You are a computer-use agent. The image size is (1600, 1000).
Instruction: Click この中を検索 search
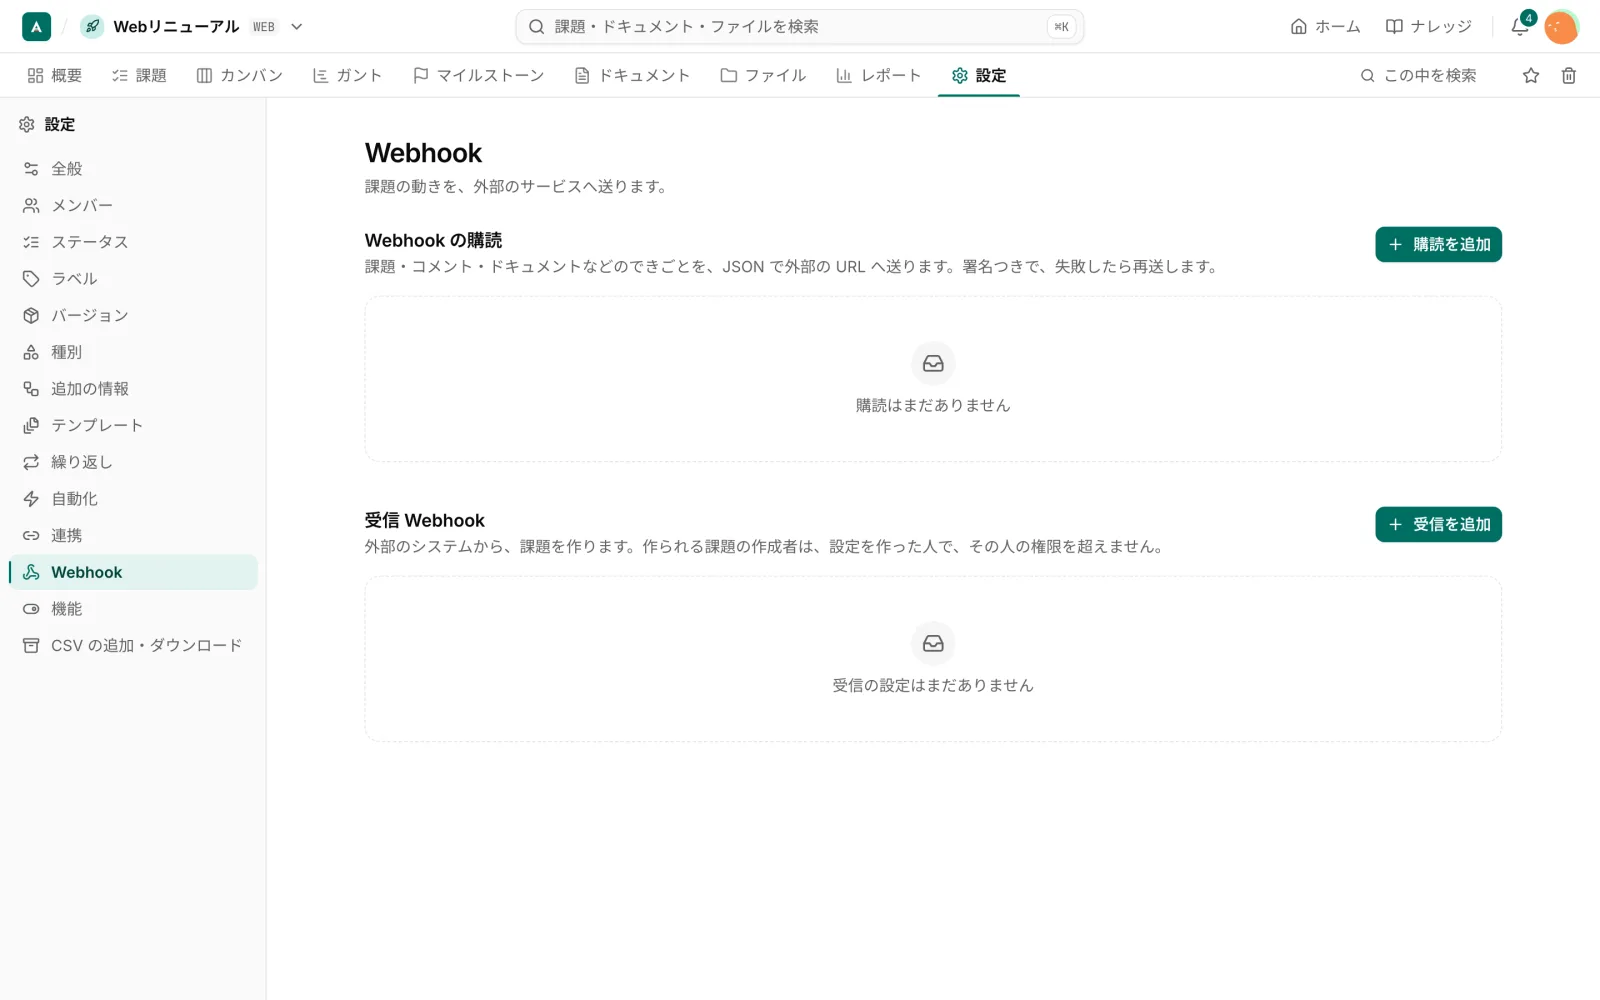[1418, 75]
